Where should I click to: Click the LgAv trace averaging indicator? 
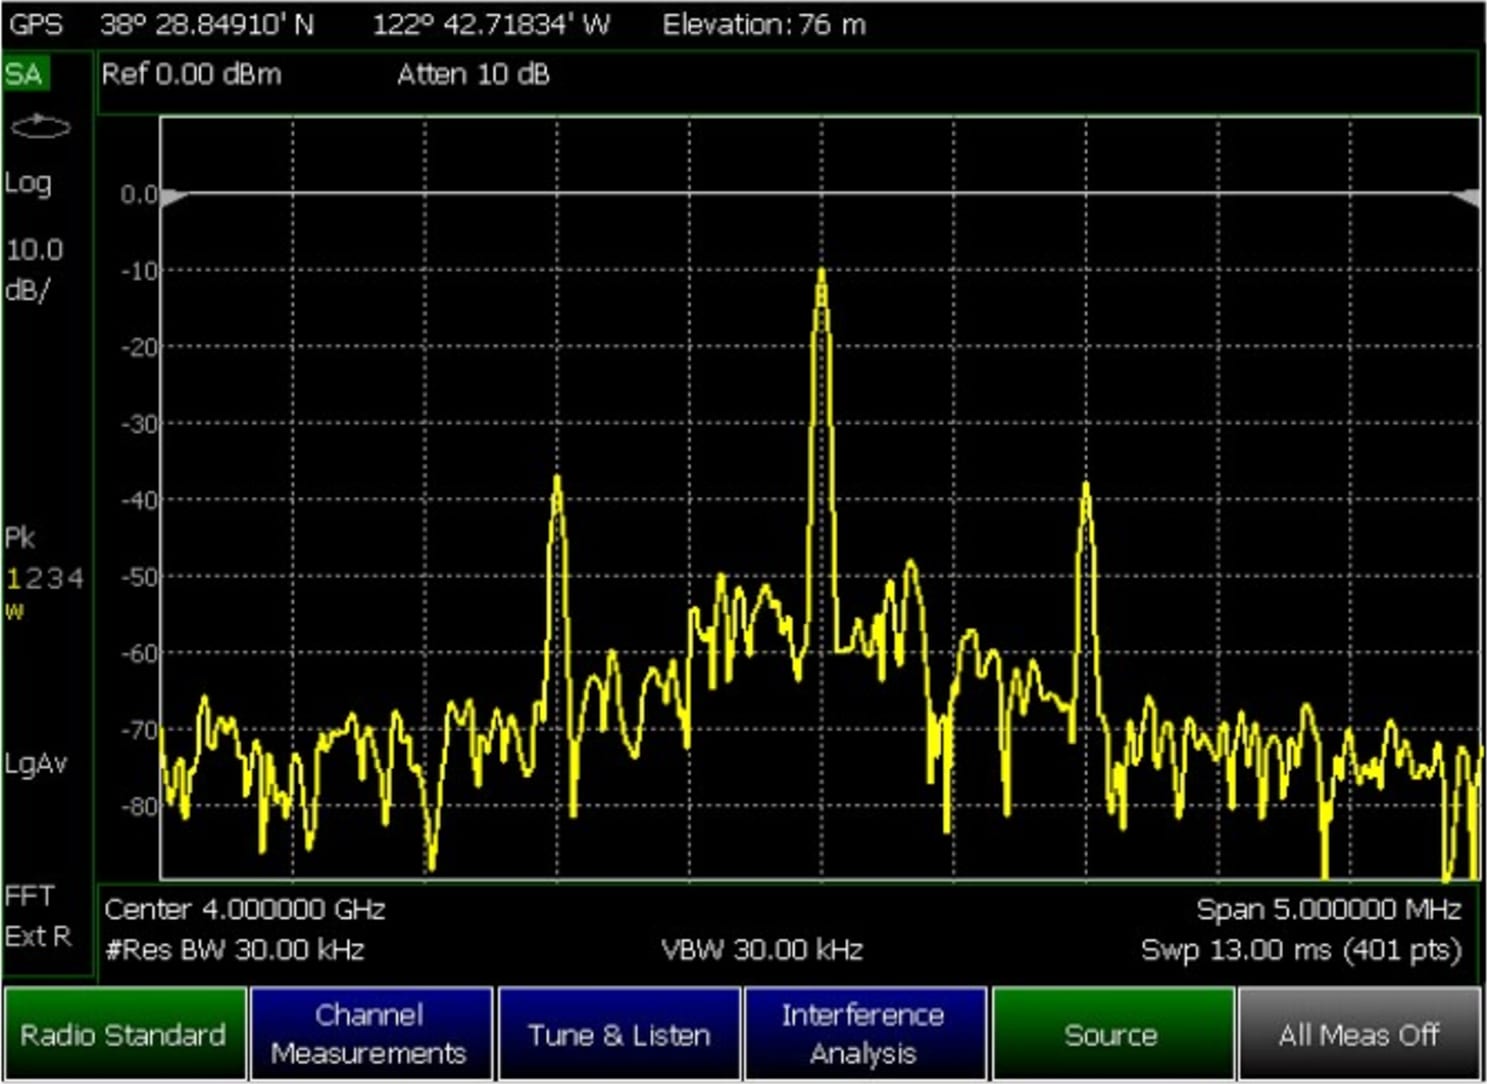(x=38, y=765)
